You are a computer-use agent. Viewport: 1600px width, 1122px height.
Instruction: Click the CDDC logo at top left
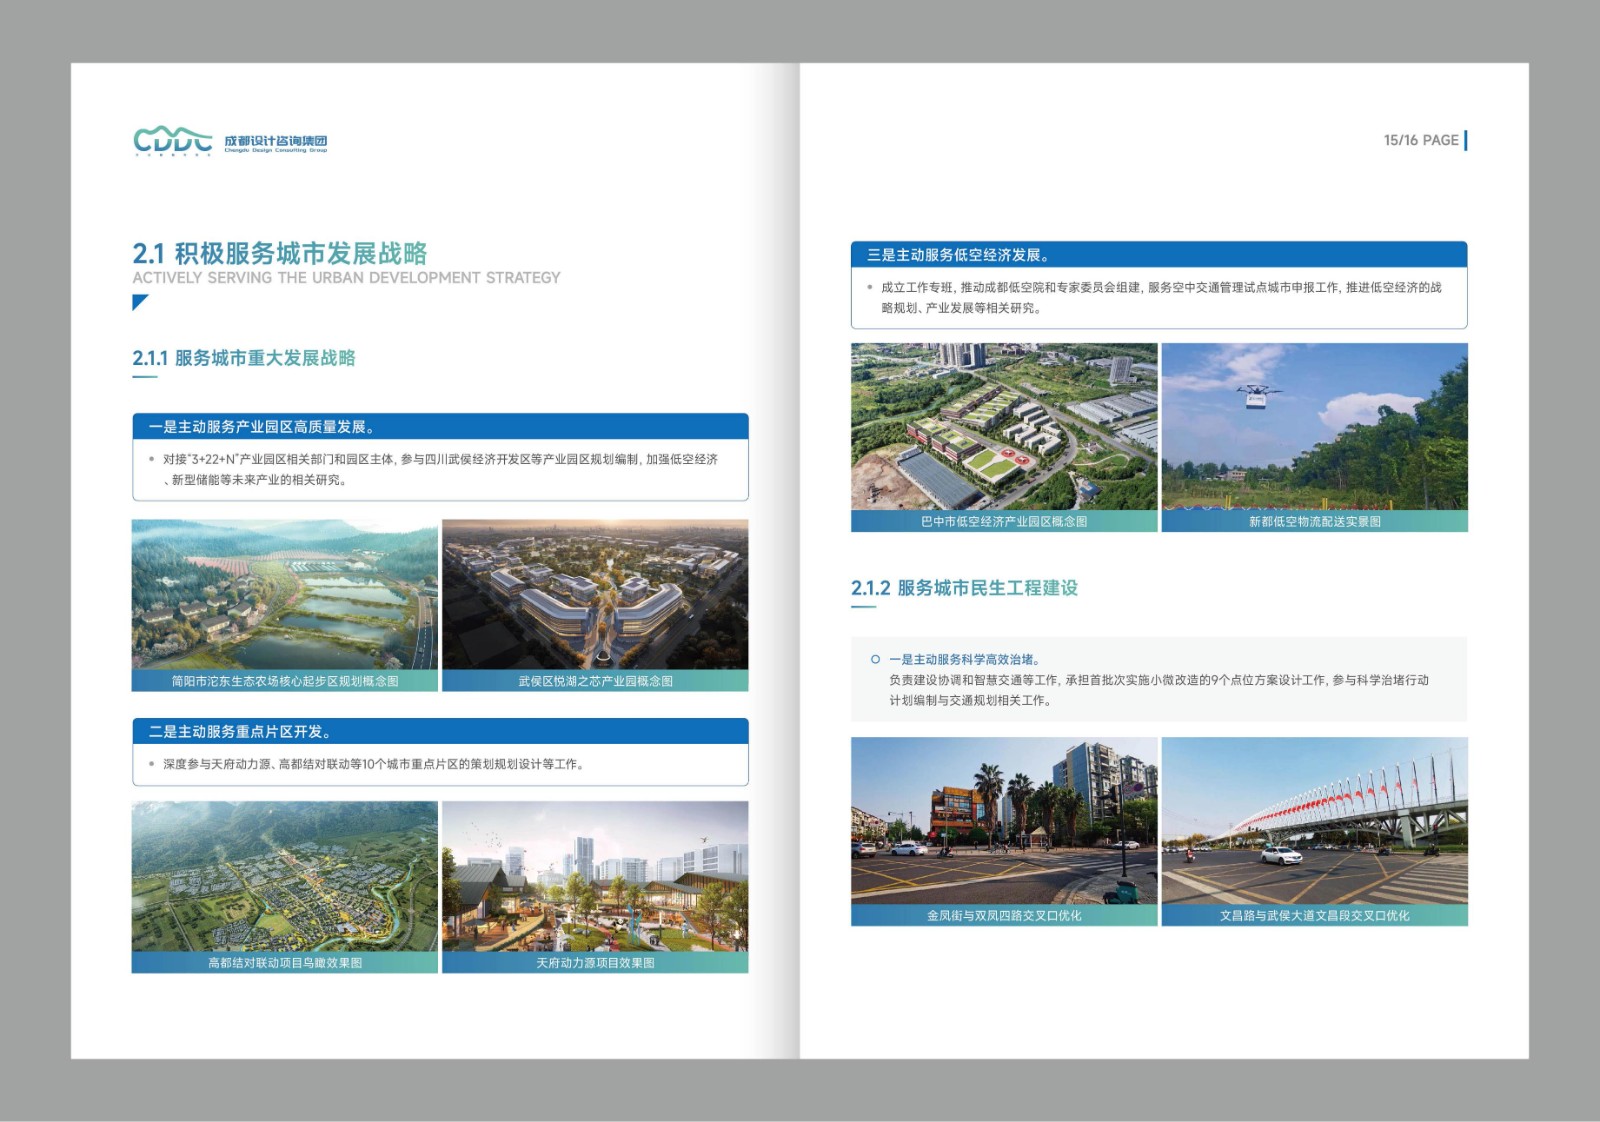tap(173, 141)
